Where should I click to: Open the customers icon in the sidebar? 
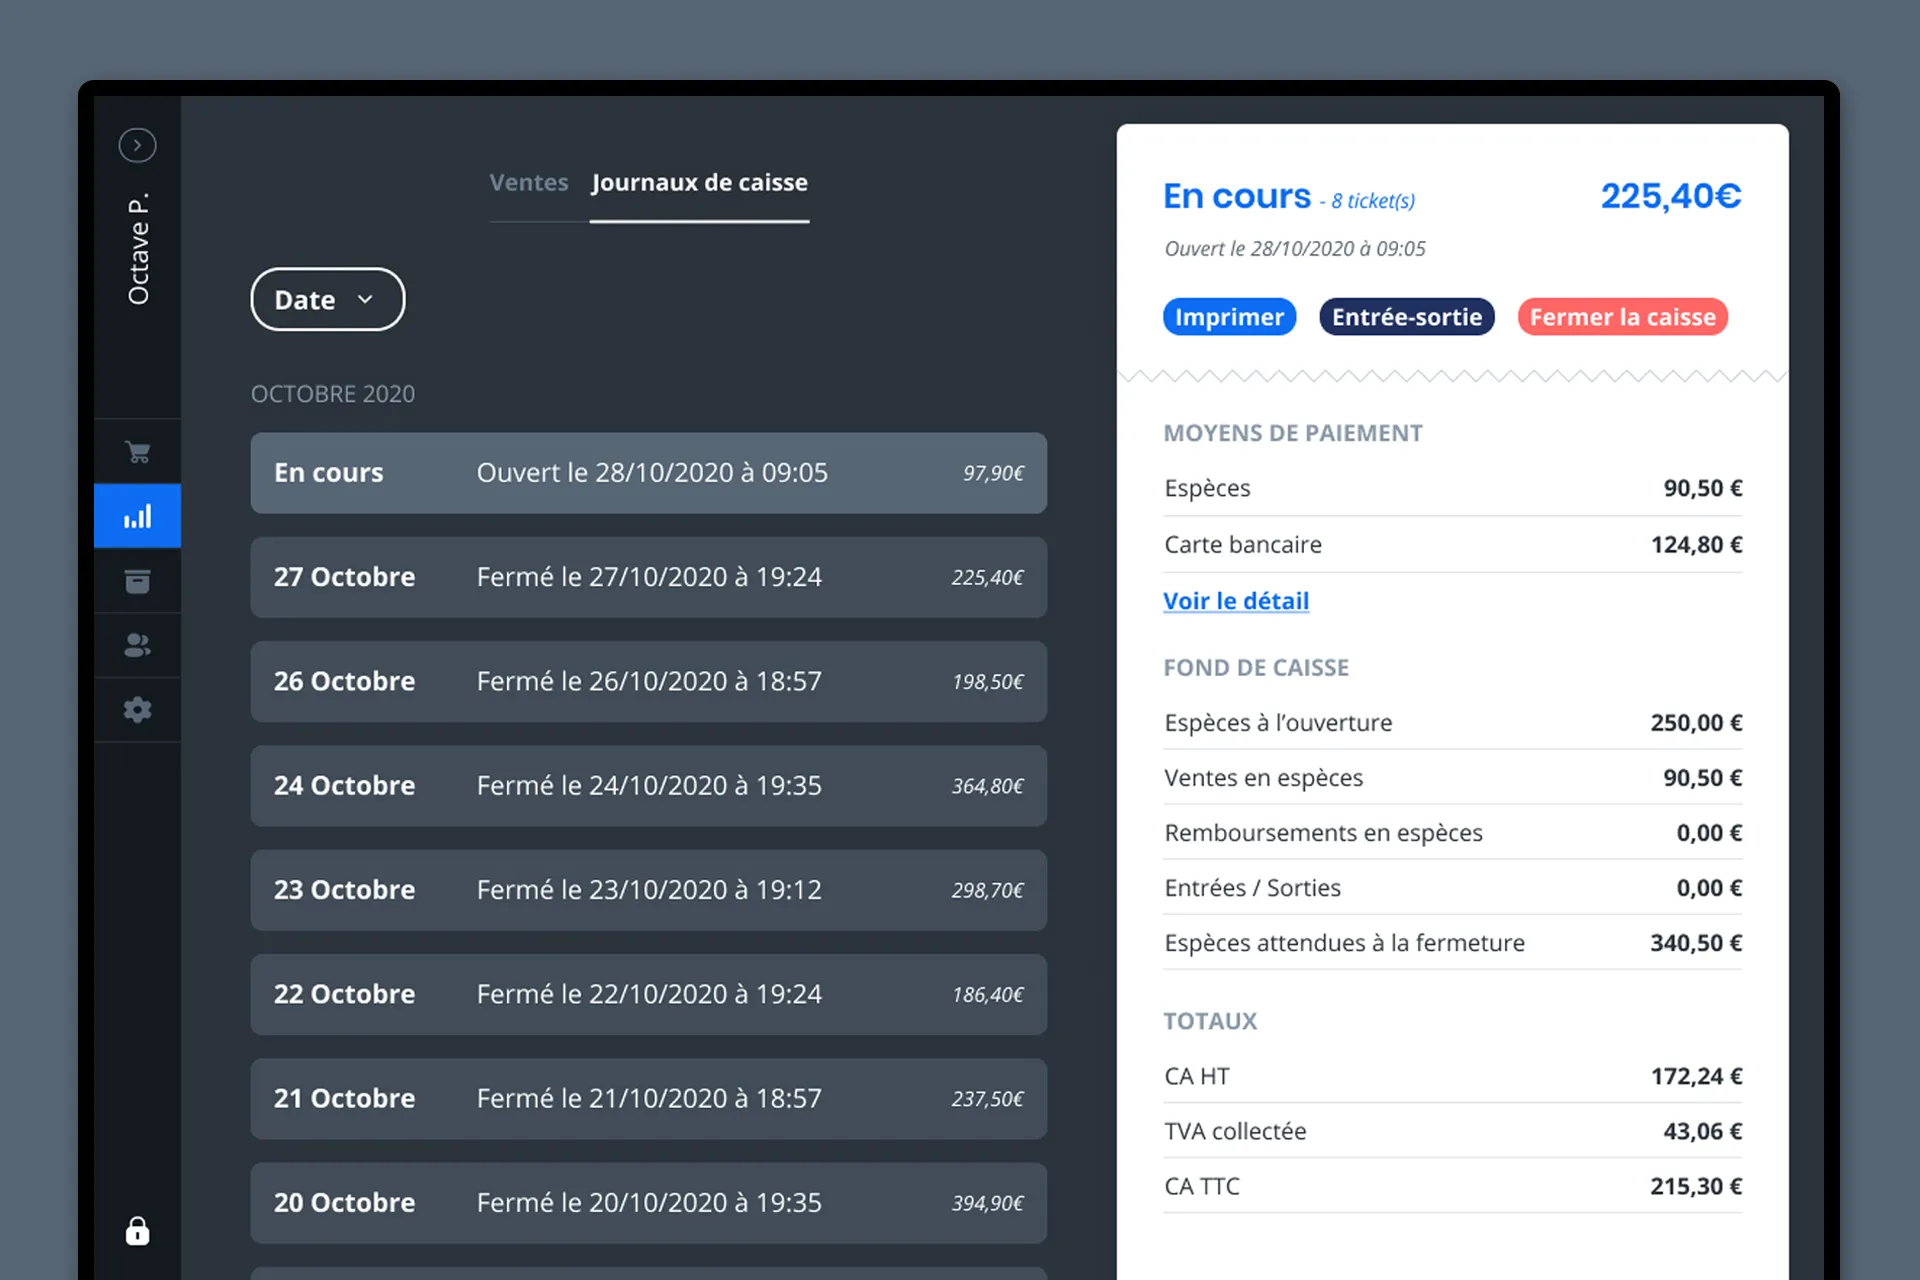click(x=137, y=645)
